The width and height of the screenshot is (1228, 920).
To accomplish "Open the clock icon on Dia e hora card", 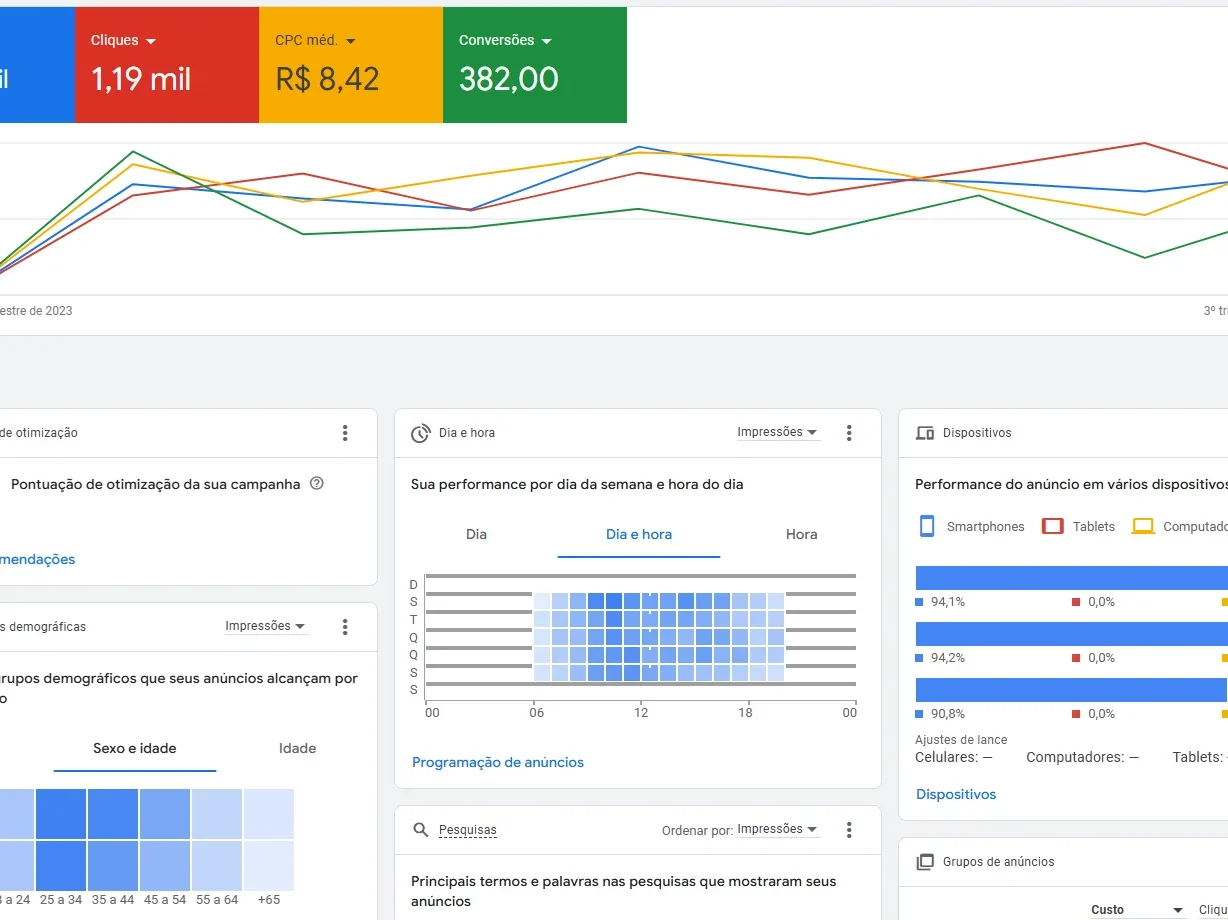I will tap(420, 432).
